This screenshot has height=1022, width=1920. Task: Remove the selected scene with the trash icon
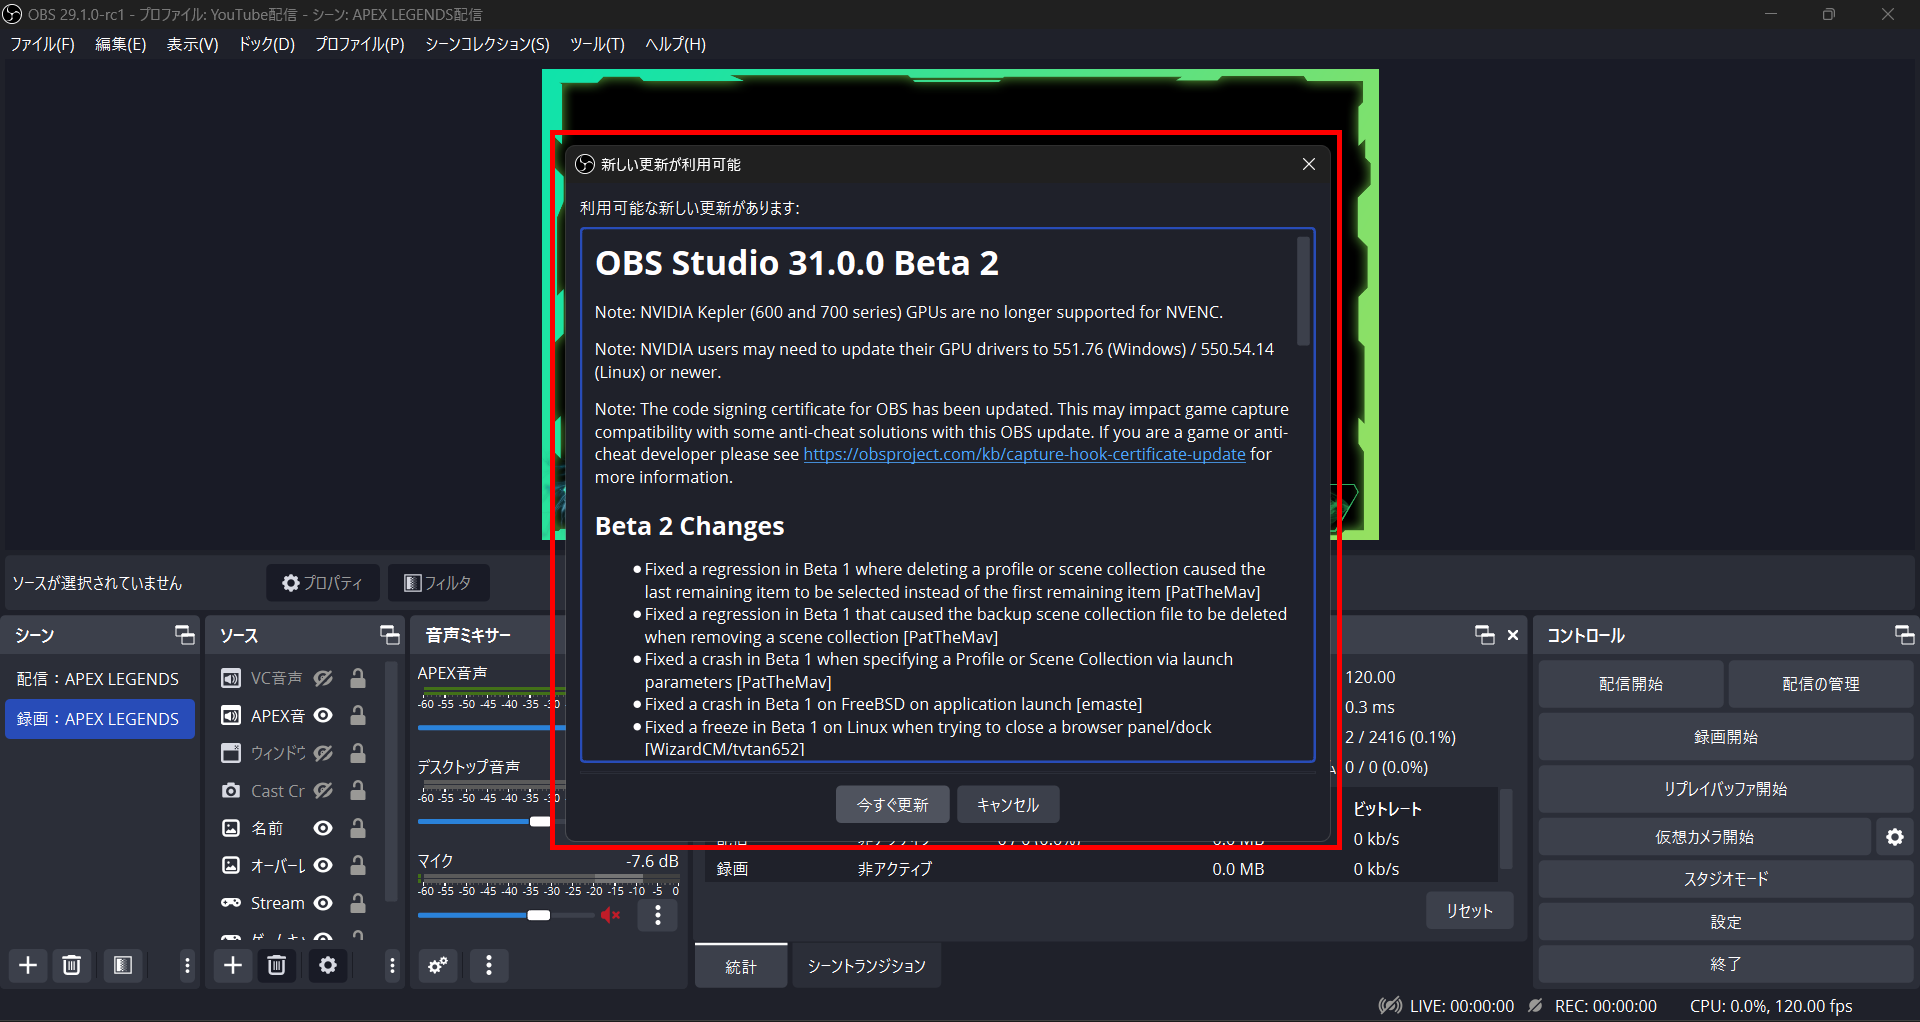[x=72, y=965]
